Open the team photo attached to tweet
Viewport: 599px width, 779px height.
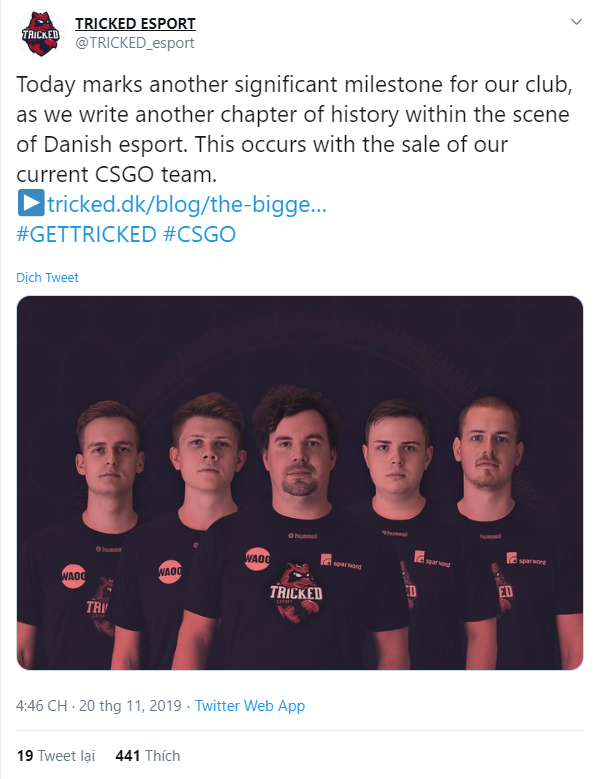300,483
